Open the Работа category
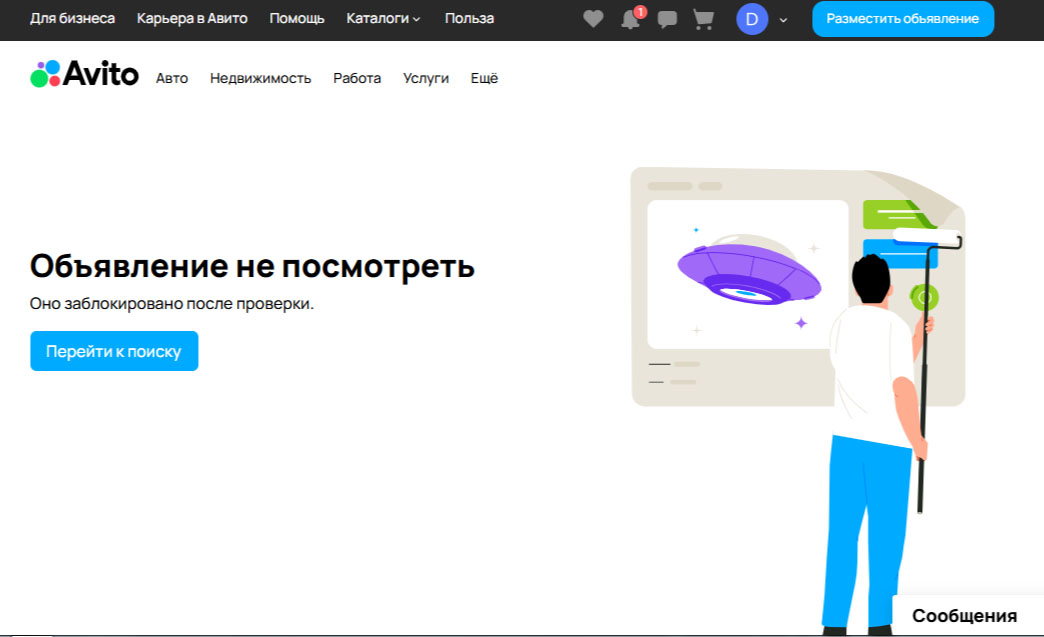Screen dimensions: 1044x637 (x=357, y=78)
